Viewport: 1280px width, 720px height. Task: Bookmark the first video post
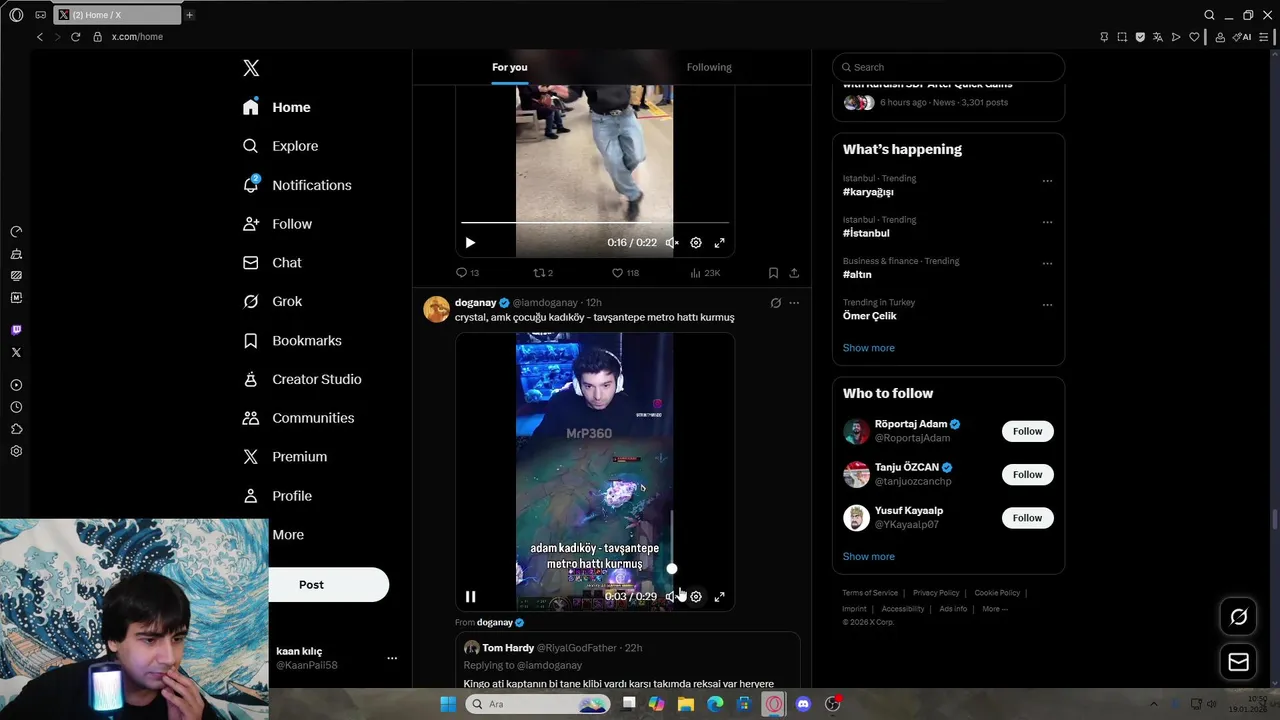tap(773, 272)
